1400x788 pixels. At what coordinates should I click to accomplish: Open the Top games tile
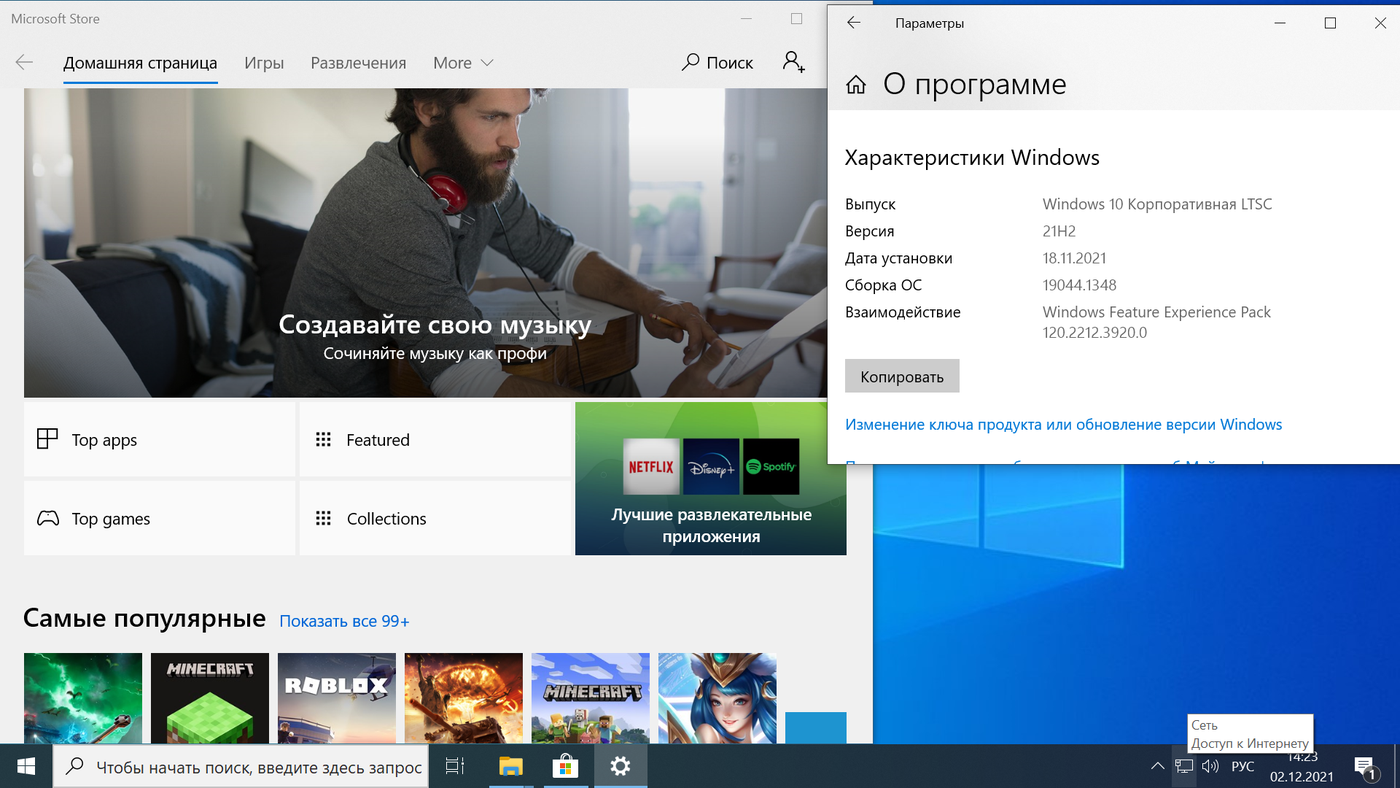click(x=159, y=518)
